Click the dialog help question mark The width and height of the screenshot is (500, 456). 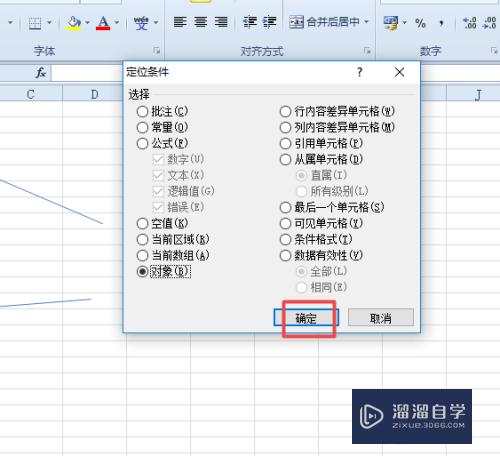[359, 72]
